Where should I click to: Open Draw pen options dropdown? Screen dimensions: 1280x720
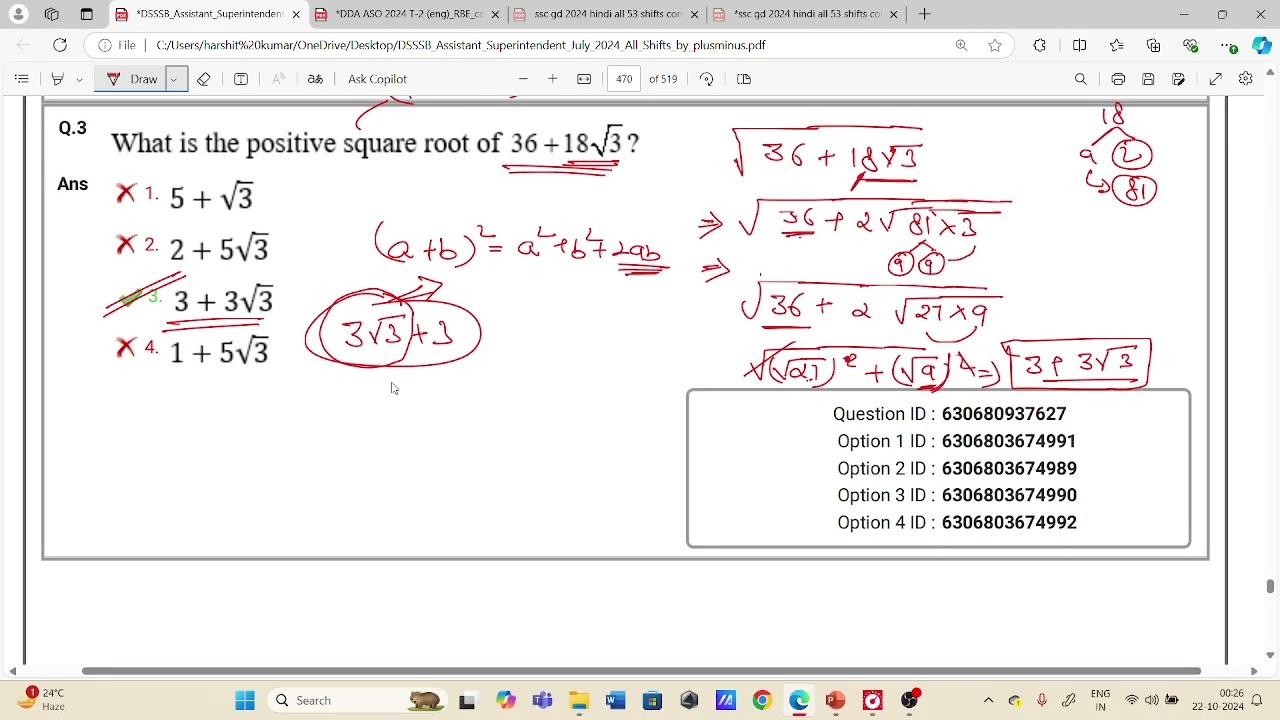point(175,79)
